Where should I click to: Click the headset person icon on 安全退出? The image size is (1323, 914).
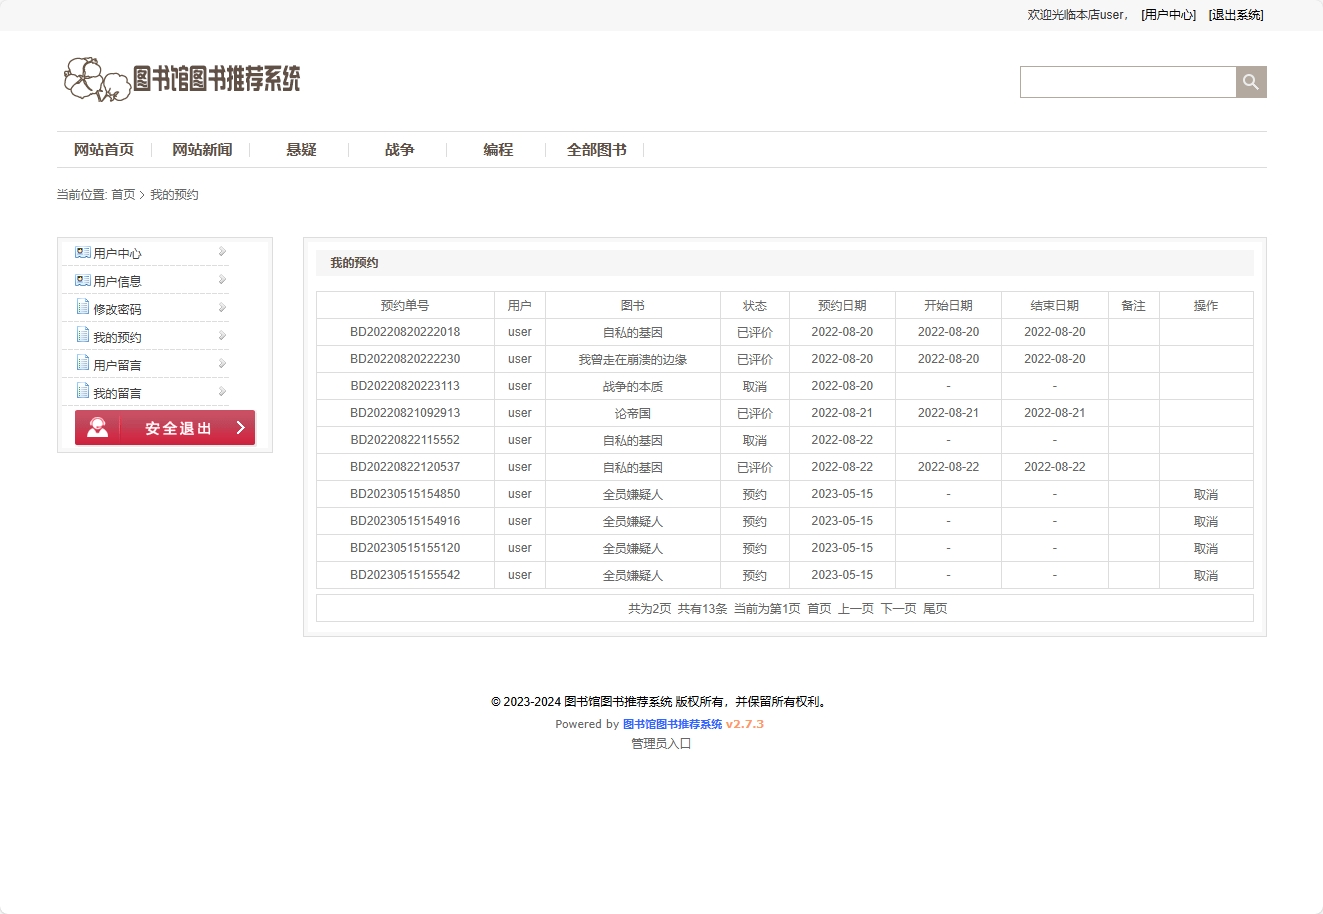pos(96,427)
